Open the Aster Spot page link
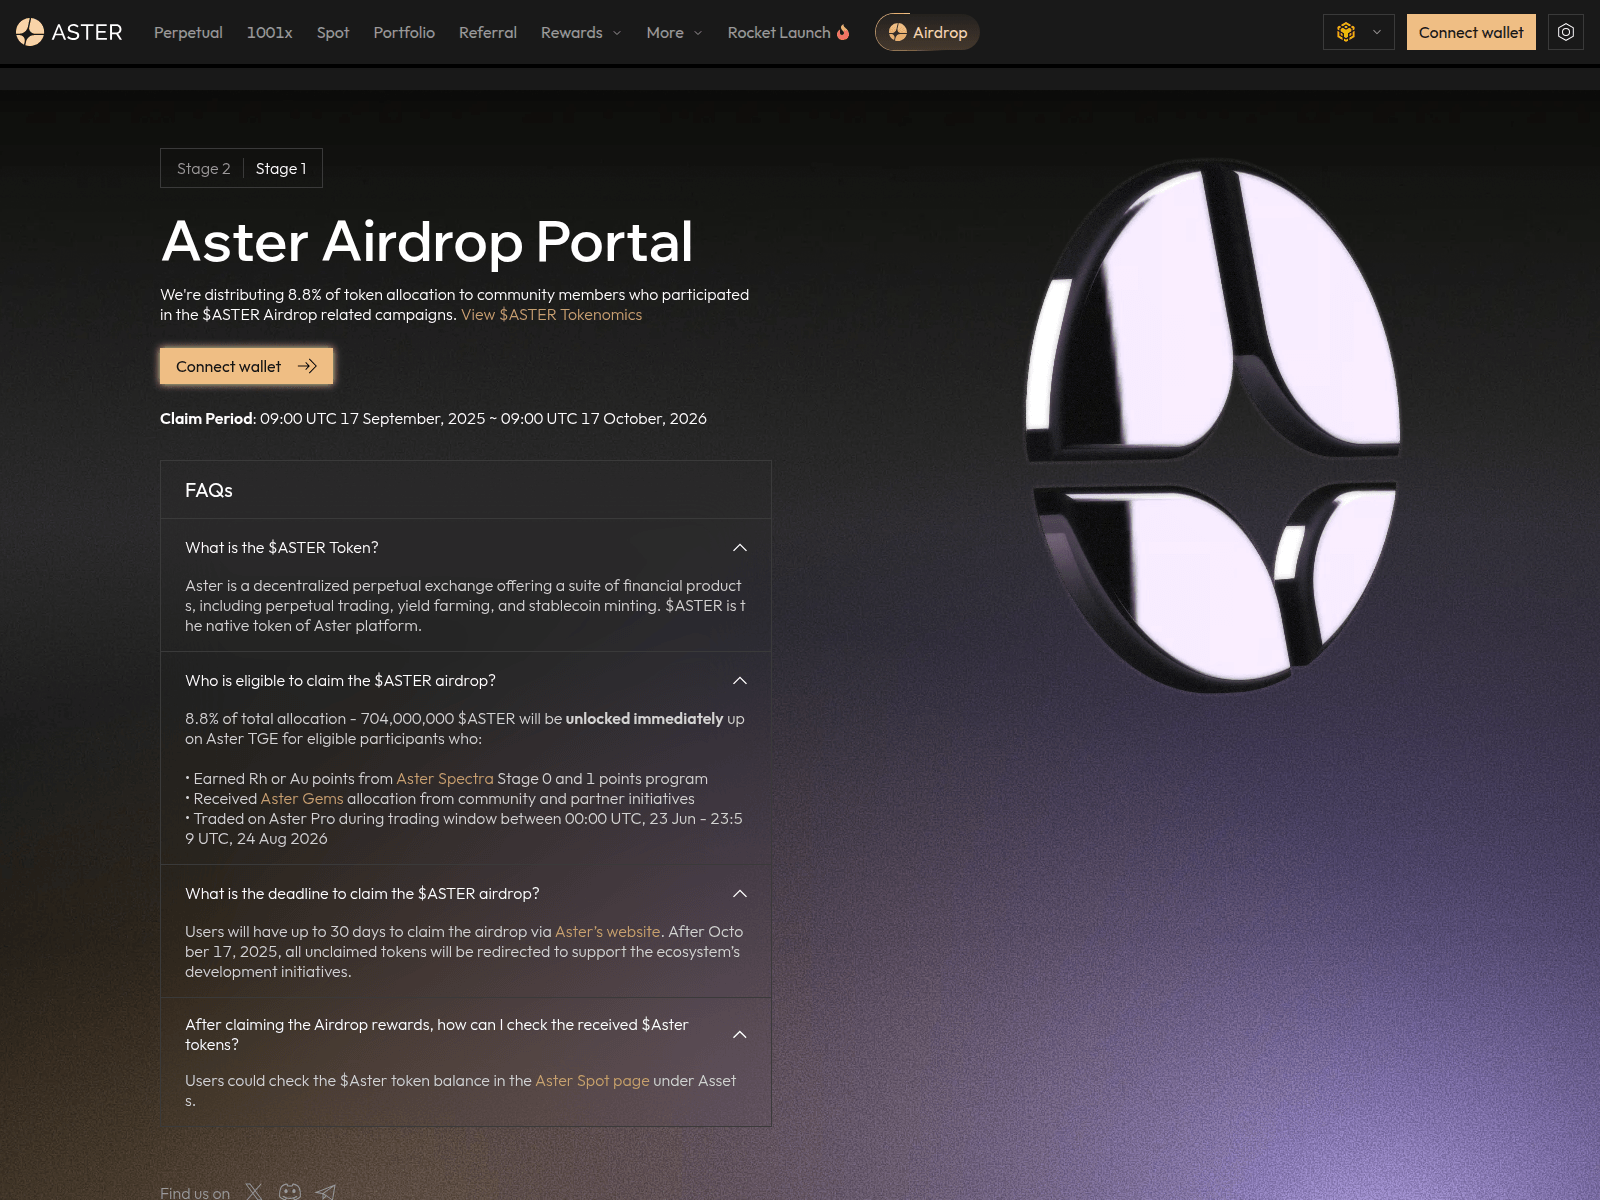 (592, 1080)
